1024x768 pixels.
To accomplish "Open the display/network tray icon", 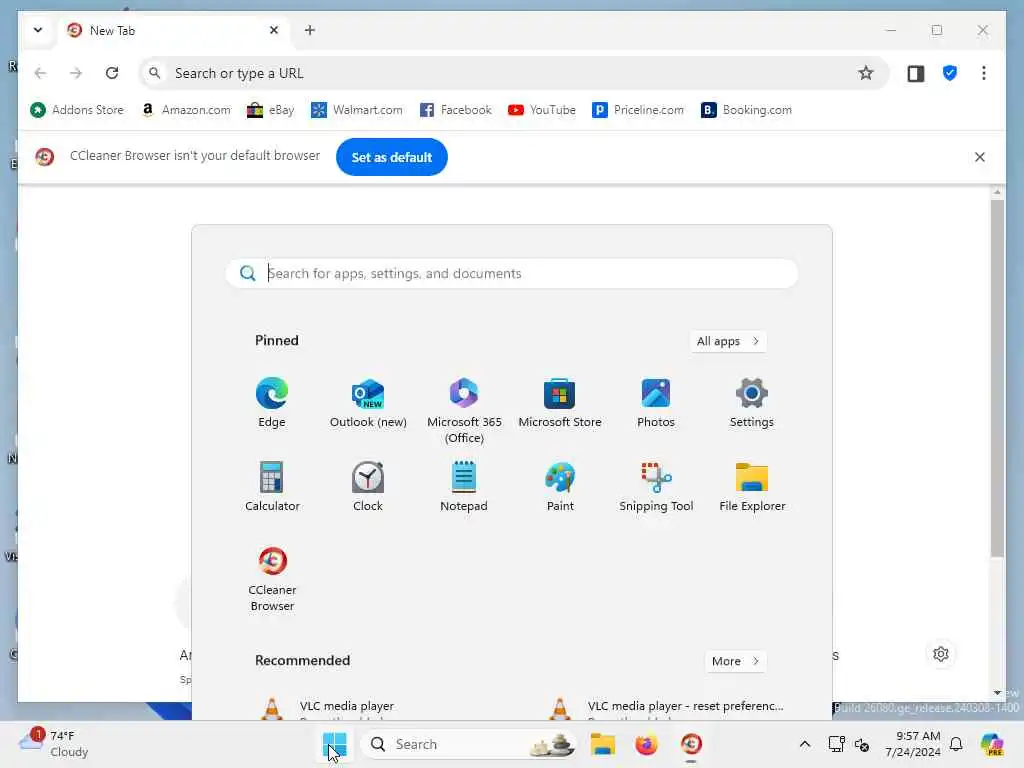I will pos(836,744).
